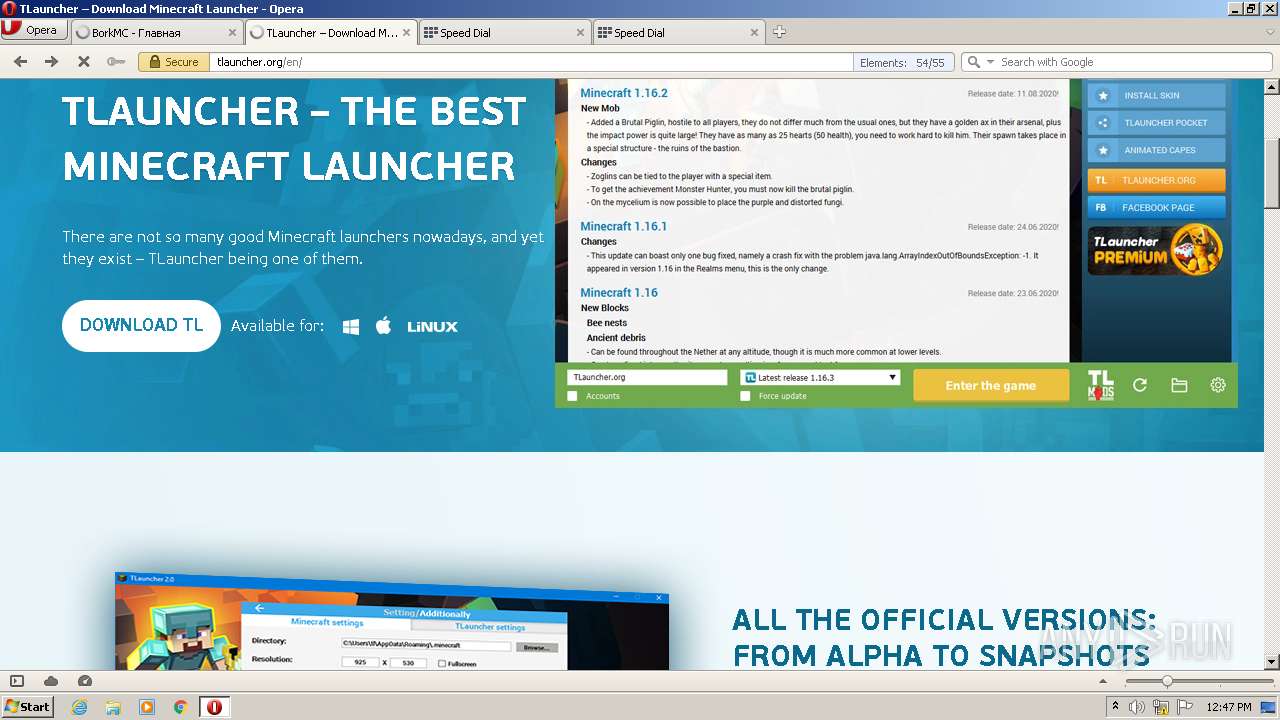
Task: Open the password wand key icon
Action: [116, 62]
